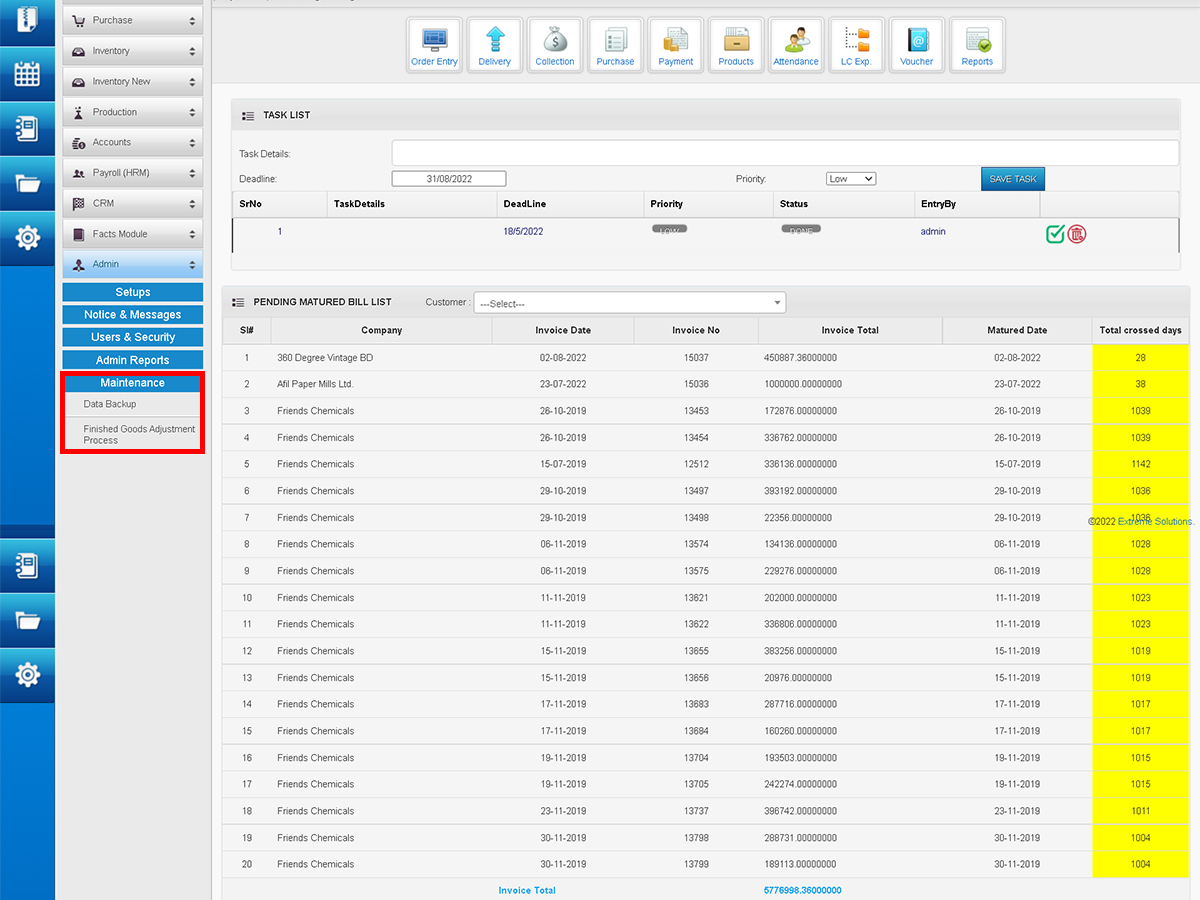Image resolution: width=1200 pixels, height=900 pixels.
Task: Open the Payment shortcut icon
Action: click(675, 45)
